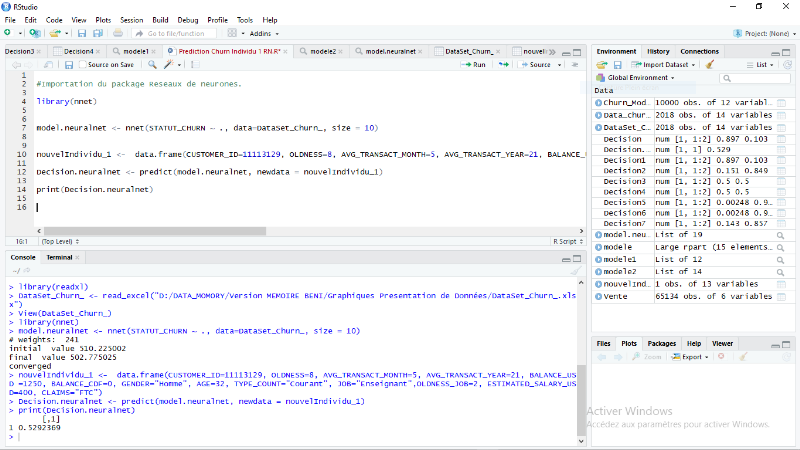Viewport: 800px width, 450px height.
Task: Click the code tools magic wand icon
Action: pos(170,64)
